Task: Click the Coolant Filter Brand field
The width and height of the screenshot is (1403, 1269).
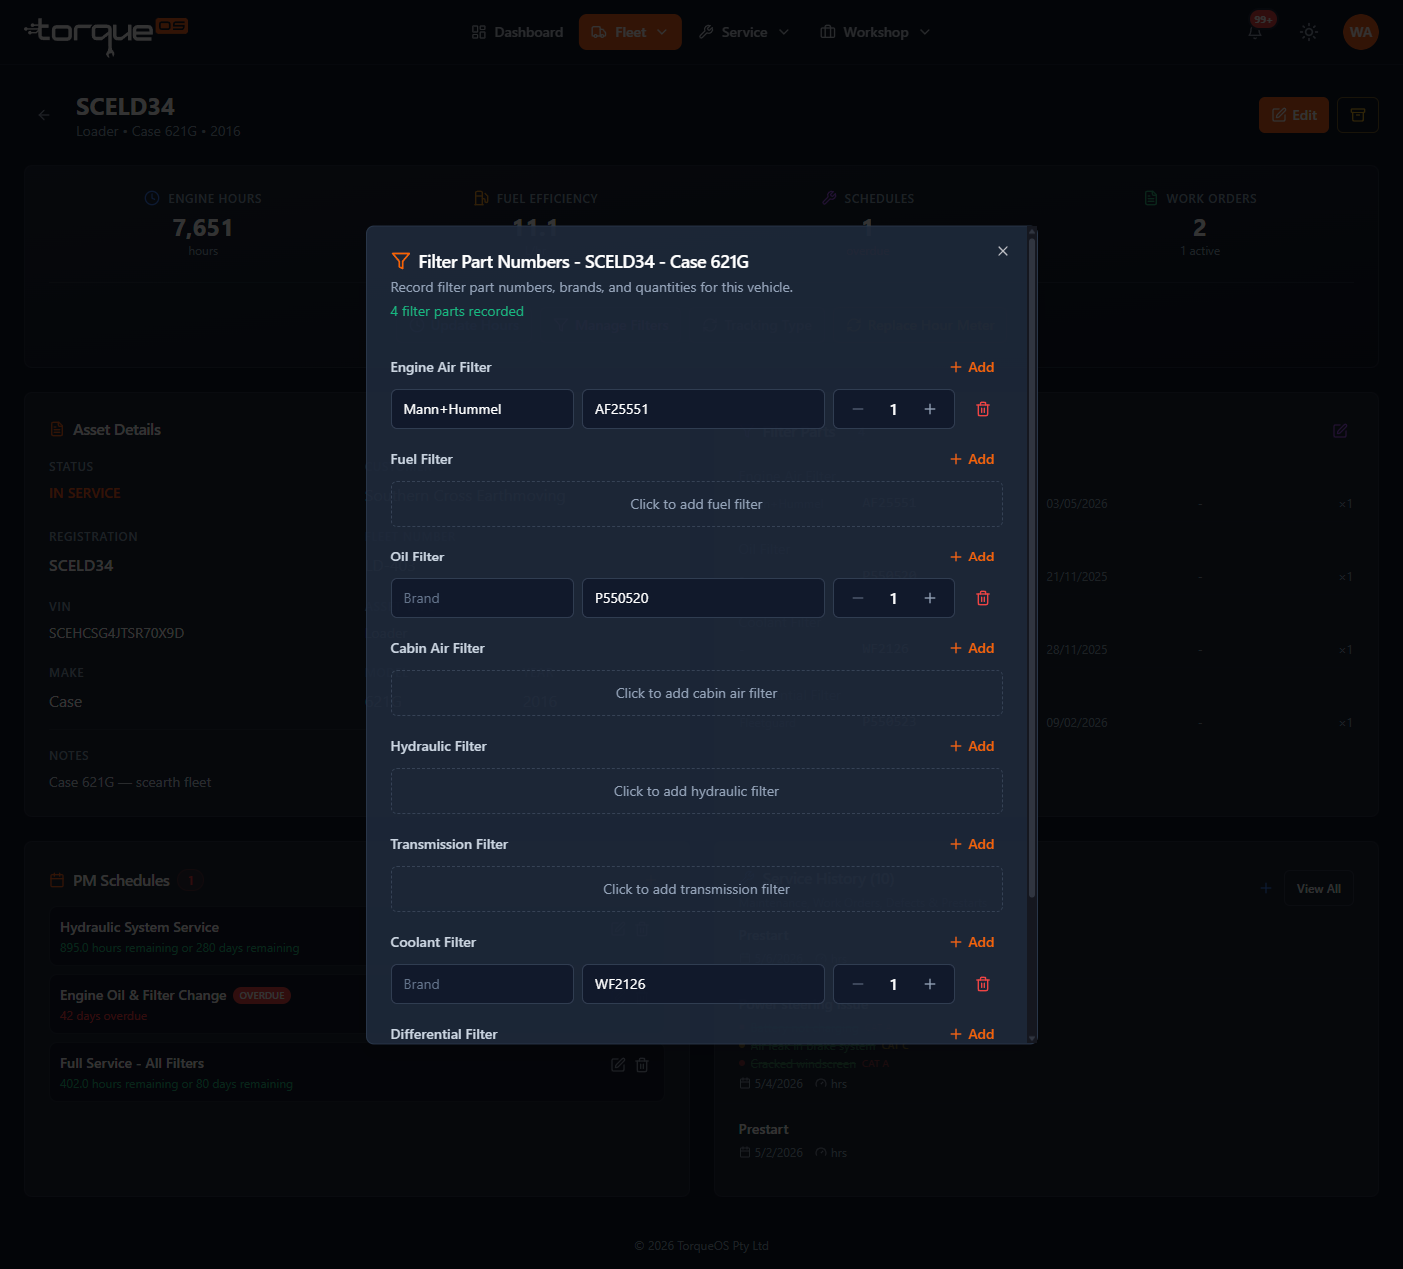Action: (x=482, y=984)
